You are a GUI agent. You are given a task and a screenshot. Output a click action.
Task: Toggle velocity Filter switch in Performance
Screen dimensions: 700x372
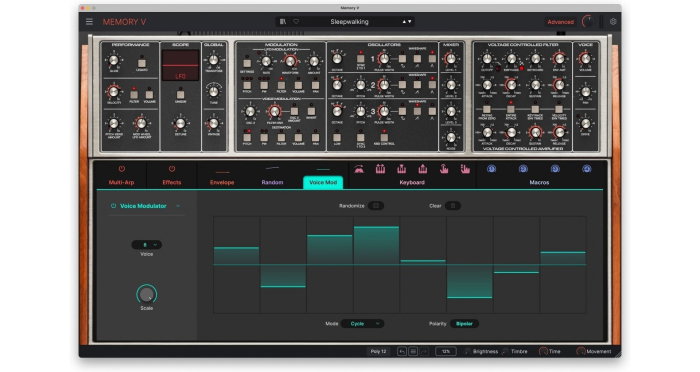click(134, 94)
